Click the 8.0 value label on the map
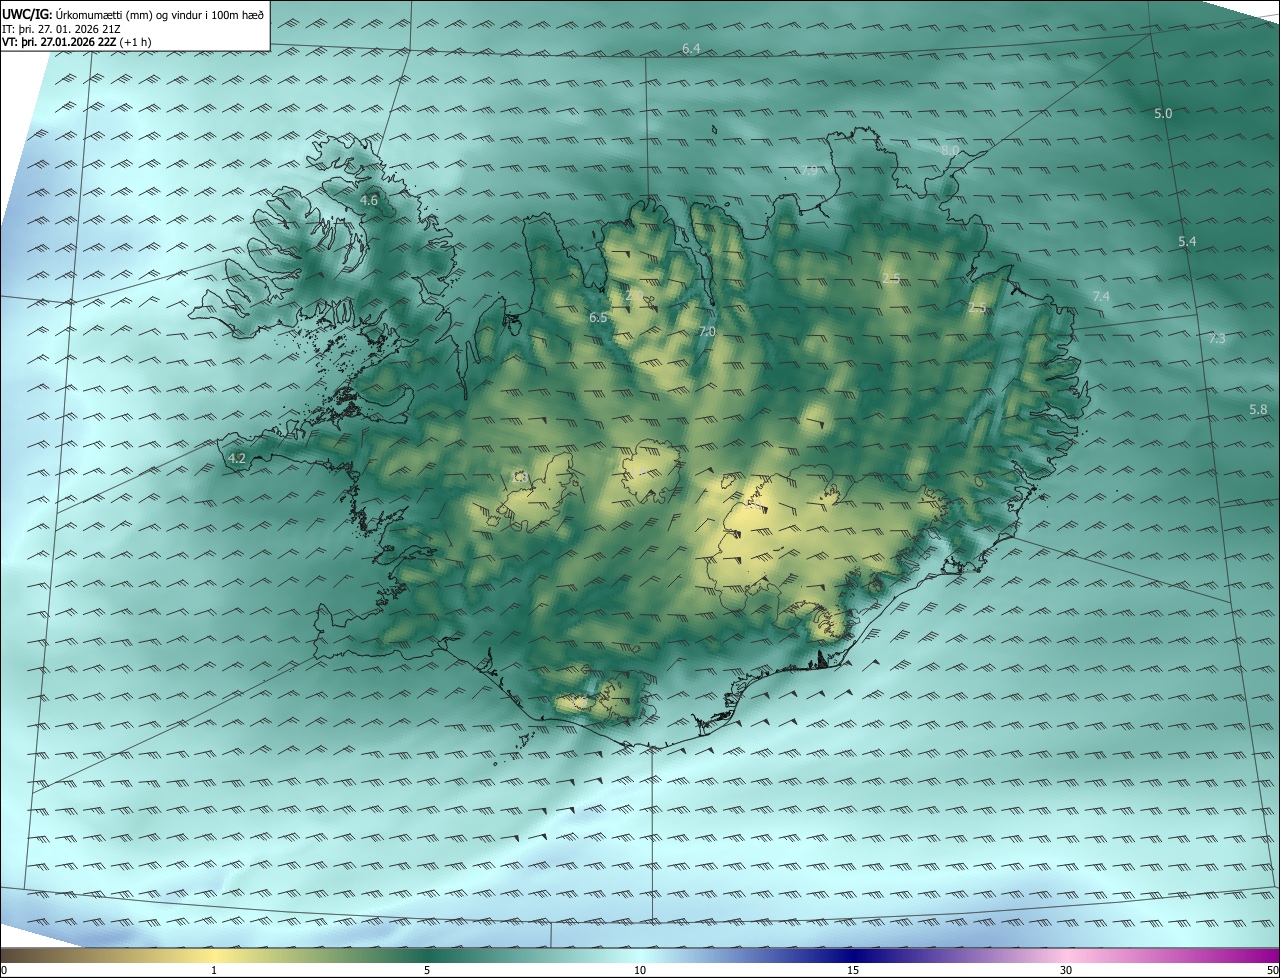1280x978 pixels. coord(949,150)
